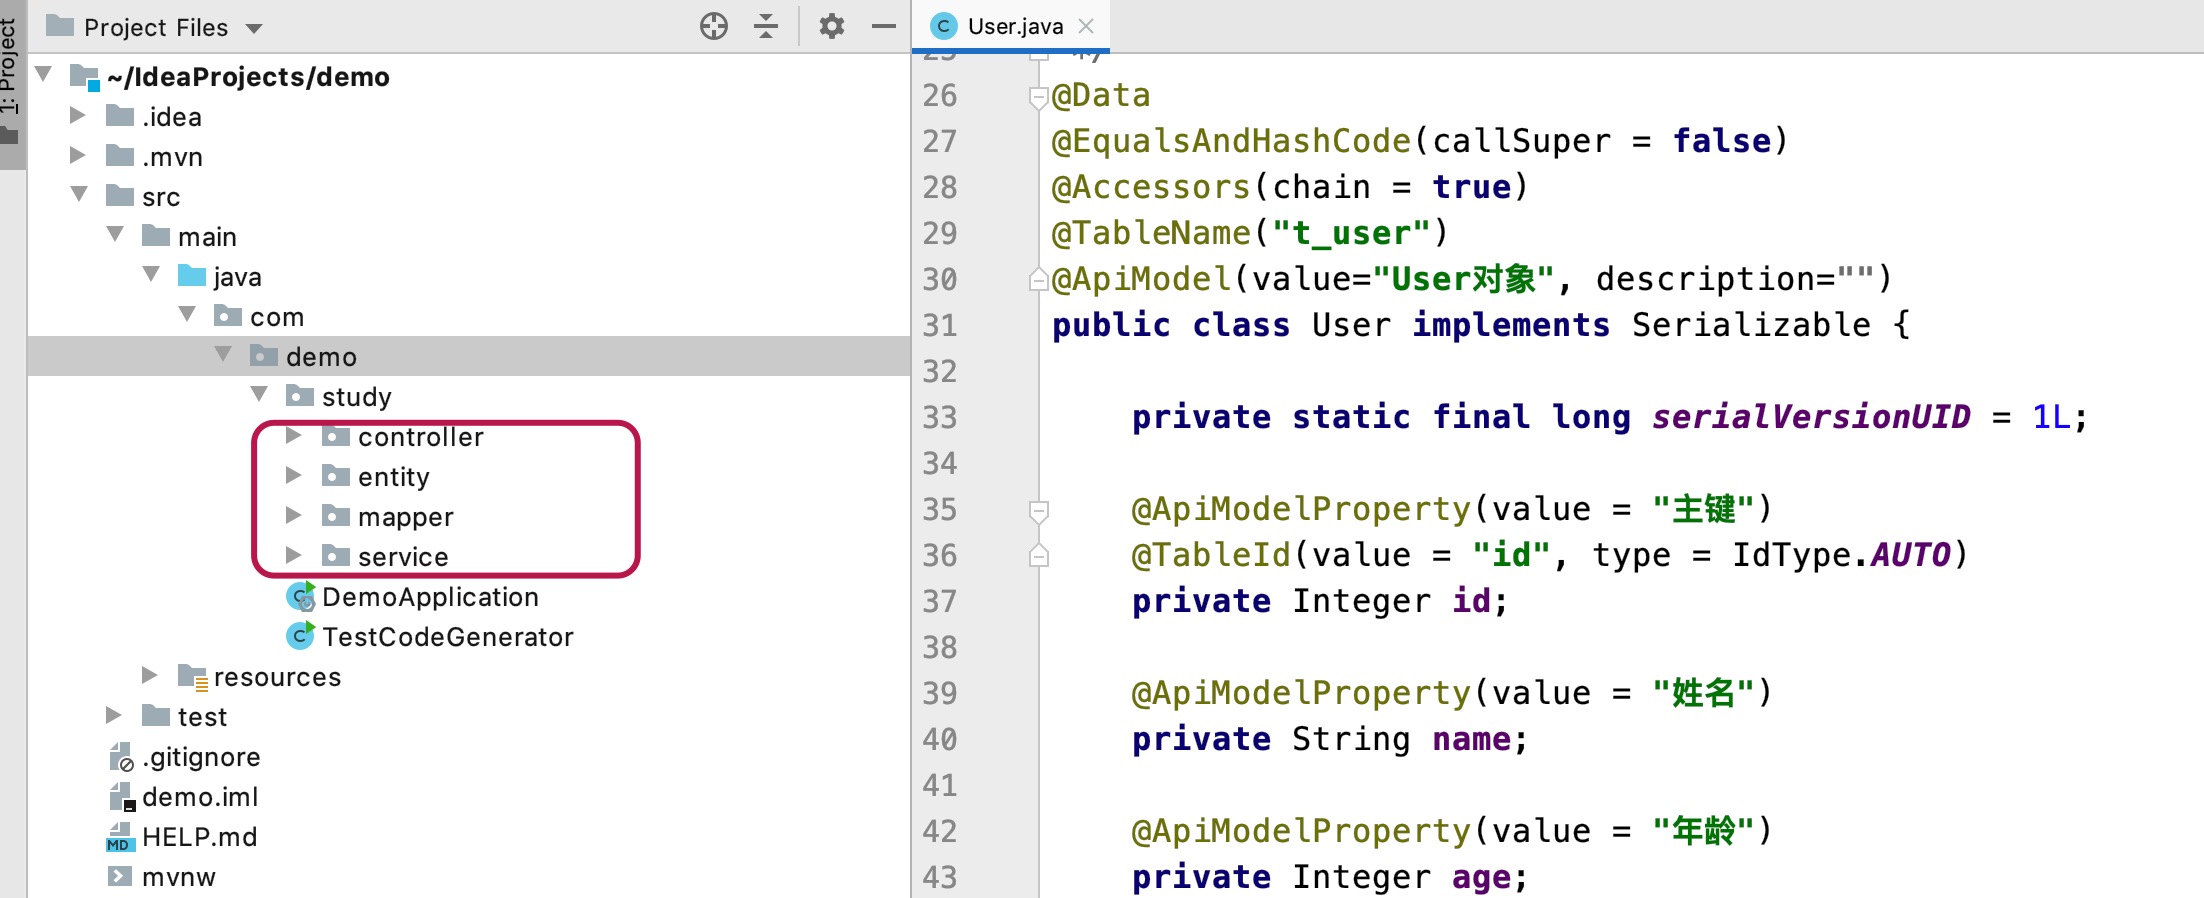Screen dimensions: 2204x898
Task: Hide the project panel with minus icon
Action: 883,26
